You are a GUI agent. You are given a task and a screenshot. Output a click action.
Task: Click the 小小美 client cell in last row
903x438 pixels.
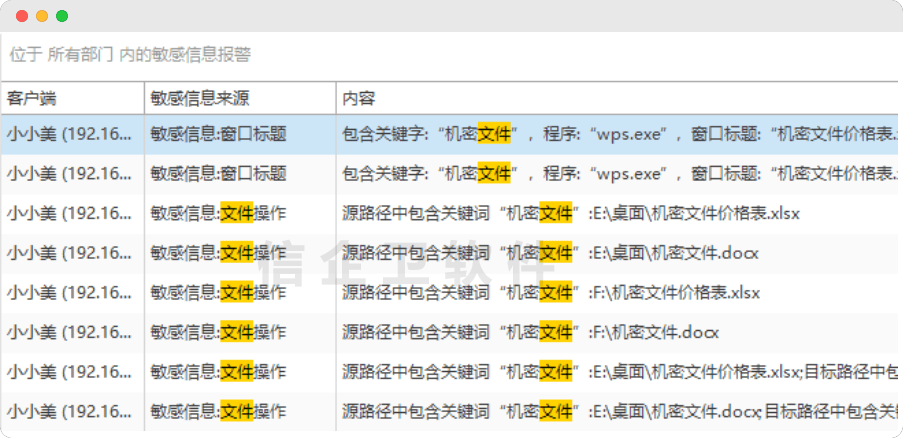coord(69,411)
